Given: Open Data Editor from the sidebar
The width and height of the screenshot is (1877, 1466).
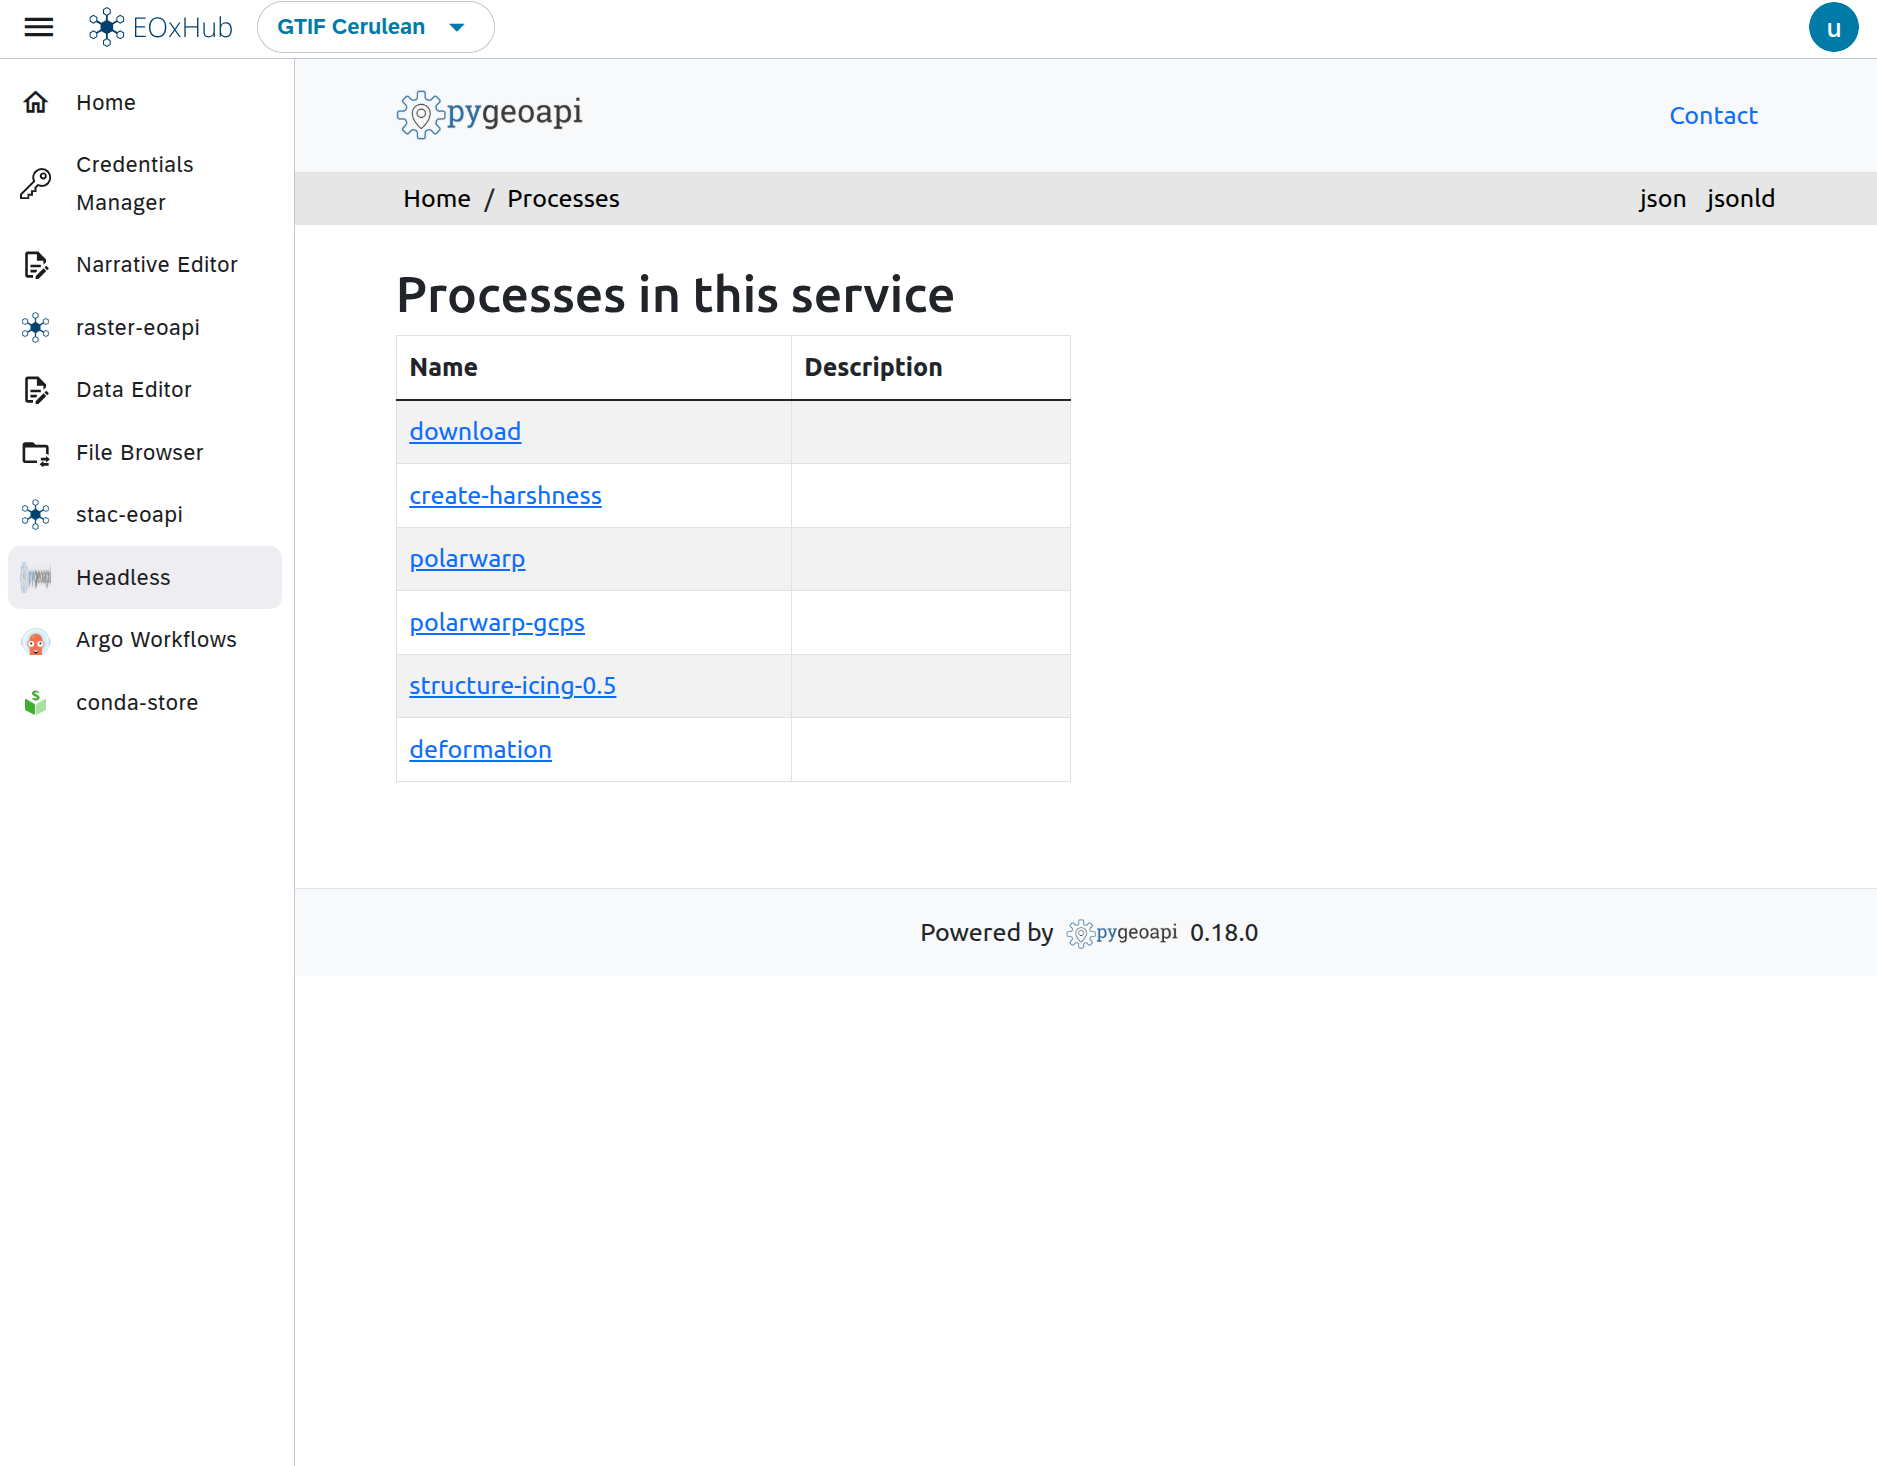Looking at the screenshot, I should click(x=133, y=390).
